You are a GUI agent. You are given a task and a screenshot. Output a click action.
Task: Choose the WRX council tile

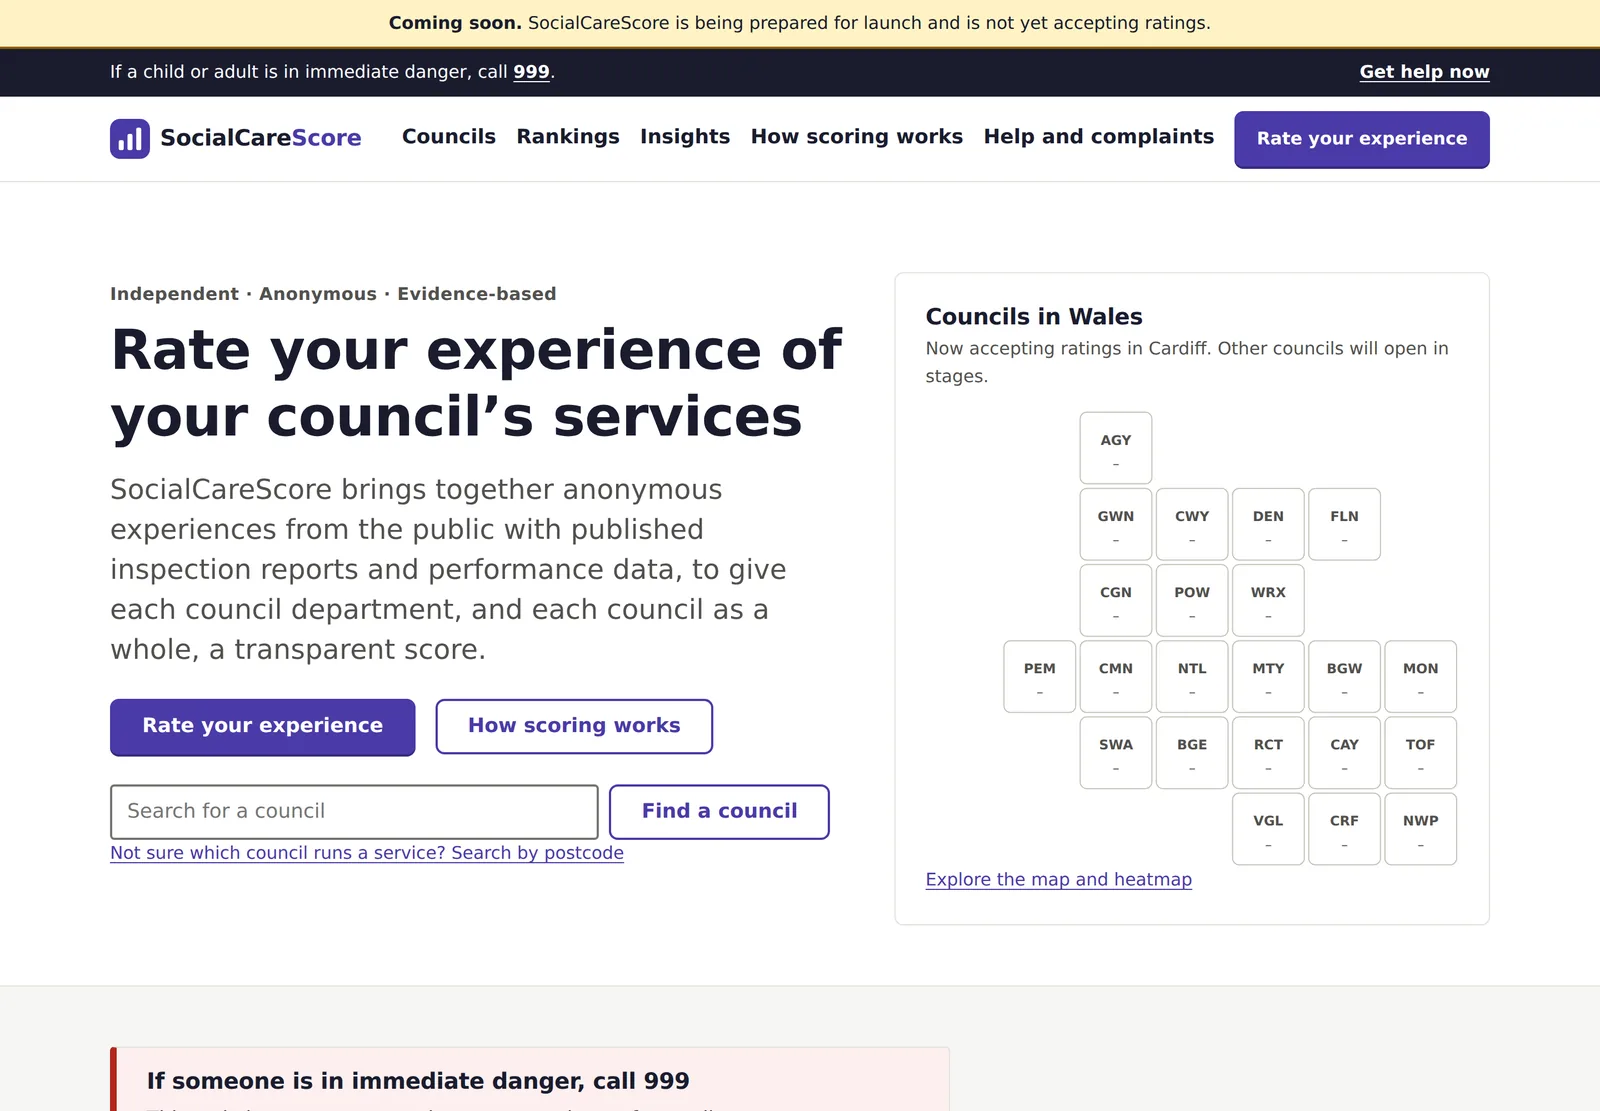coord(1268,600)
